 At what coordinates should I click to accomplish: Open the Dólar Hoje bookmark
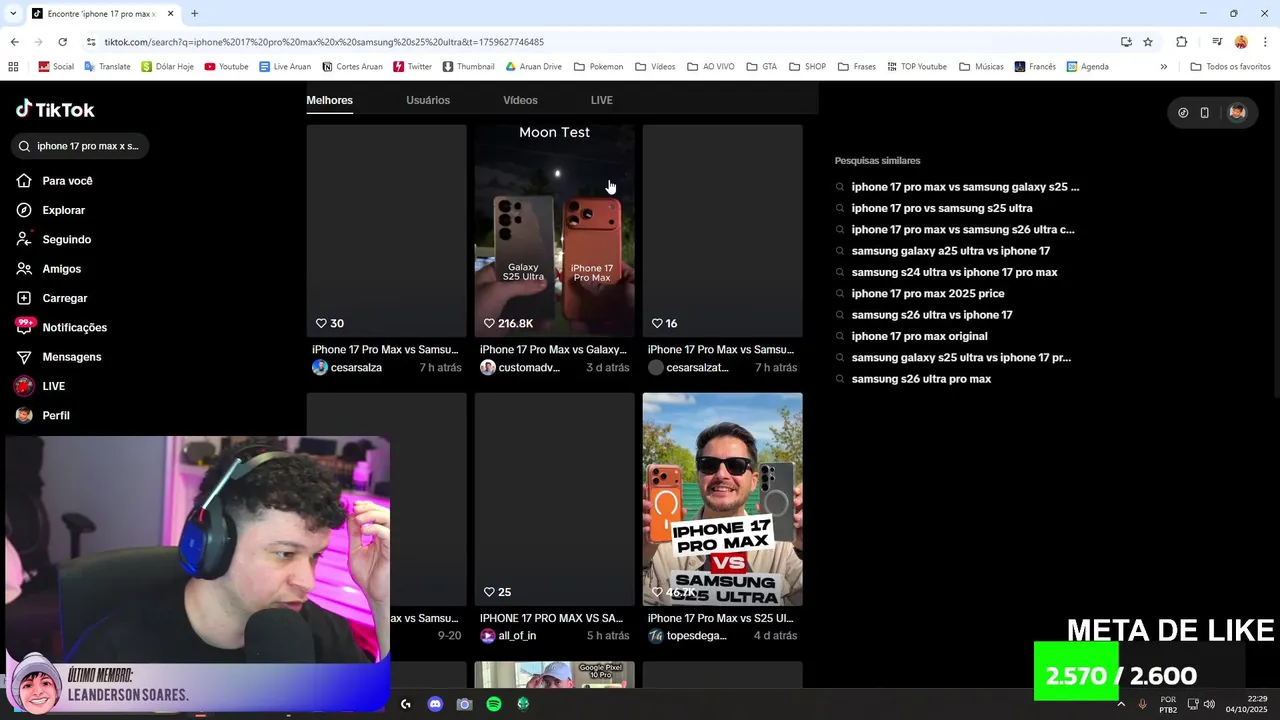tap(167, 67)
